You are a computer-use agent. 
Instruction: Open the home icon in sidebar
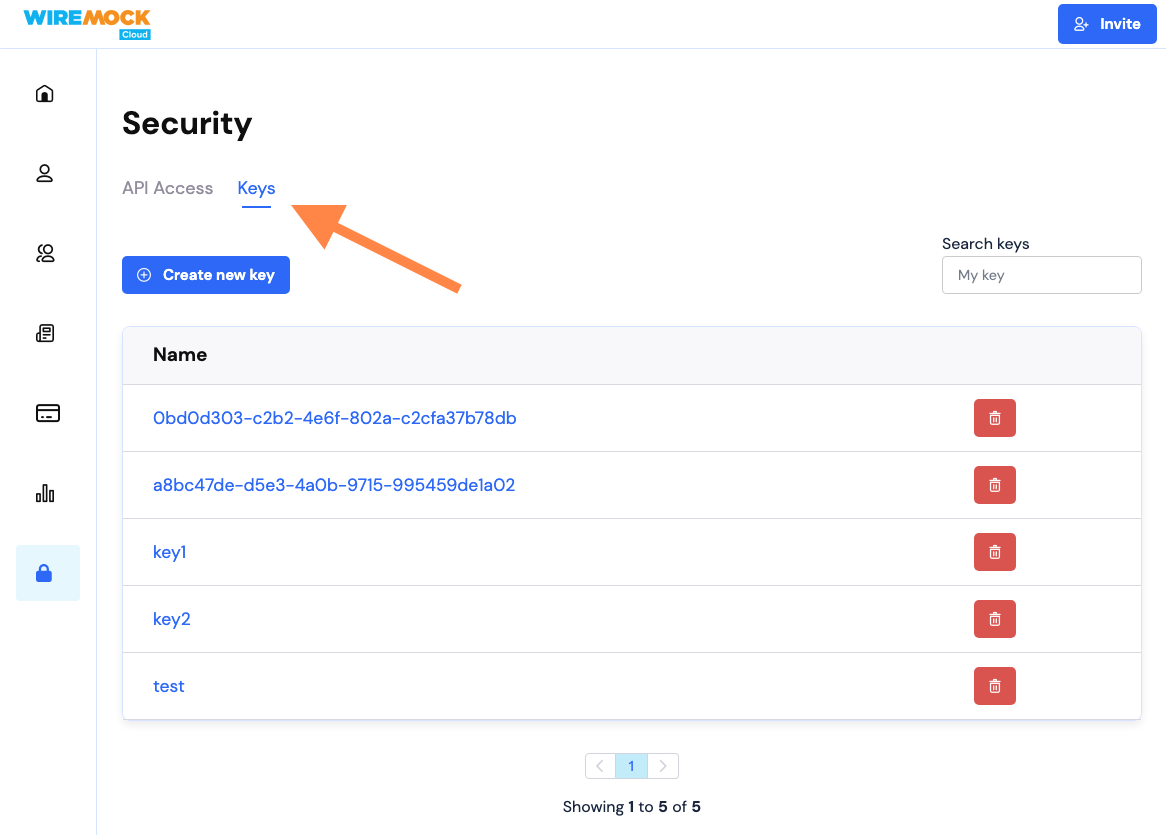point(45,94)
